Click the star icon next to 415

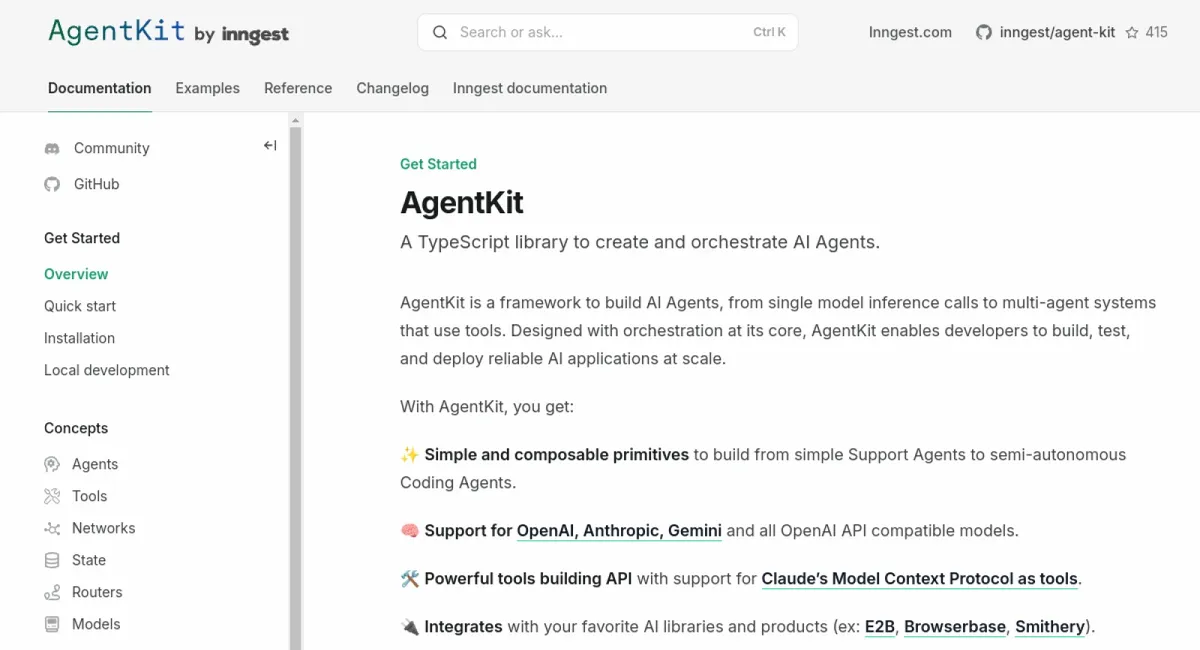coord(1132,32)
